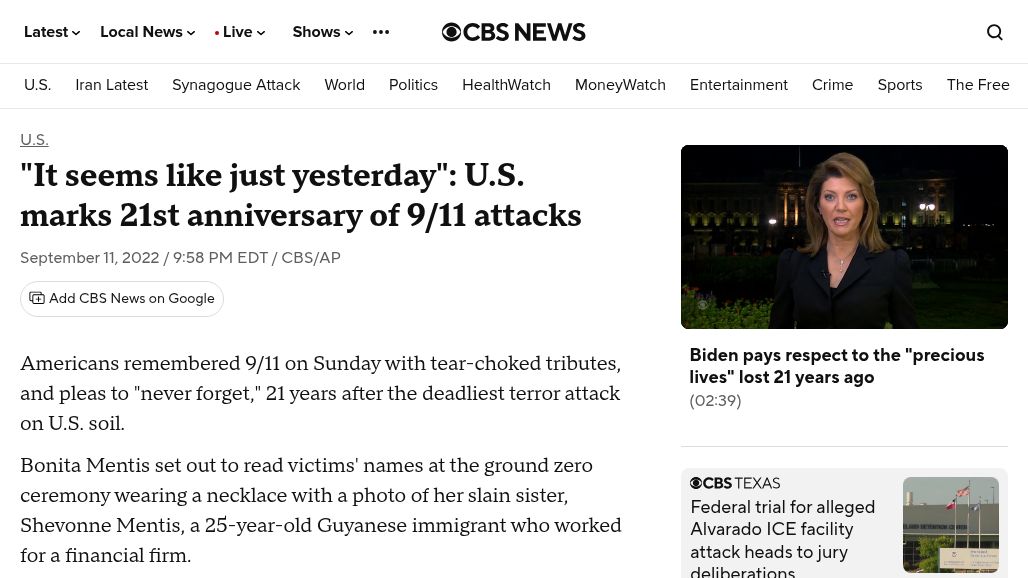Navigate to the Sports section
This screenshot has height=578, width=1028.
click(900, 85)
